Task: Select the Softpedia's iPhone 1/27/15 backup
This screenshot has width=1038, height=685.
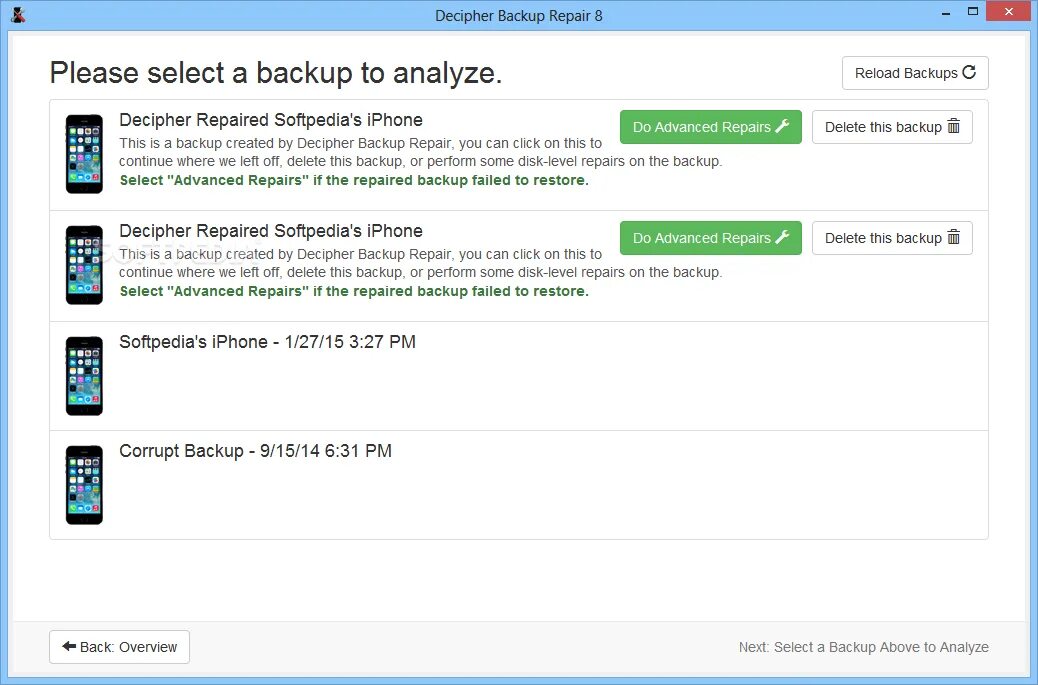Action: (x=267, y=342)
